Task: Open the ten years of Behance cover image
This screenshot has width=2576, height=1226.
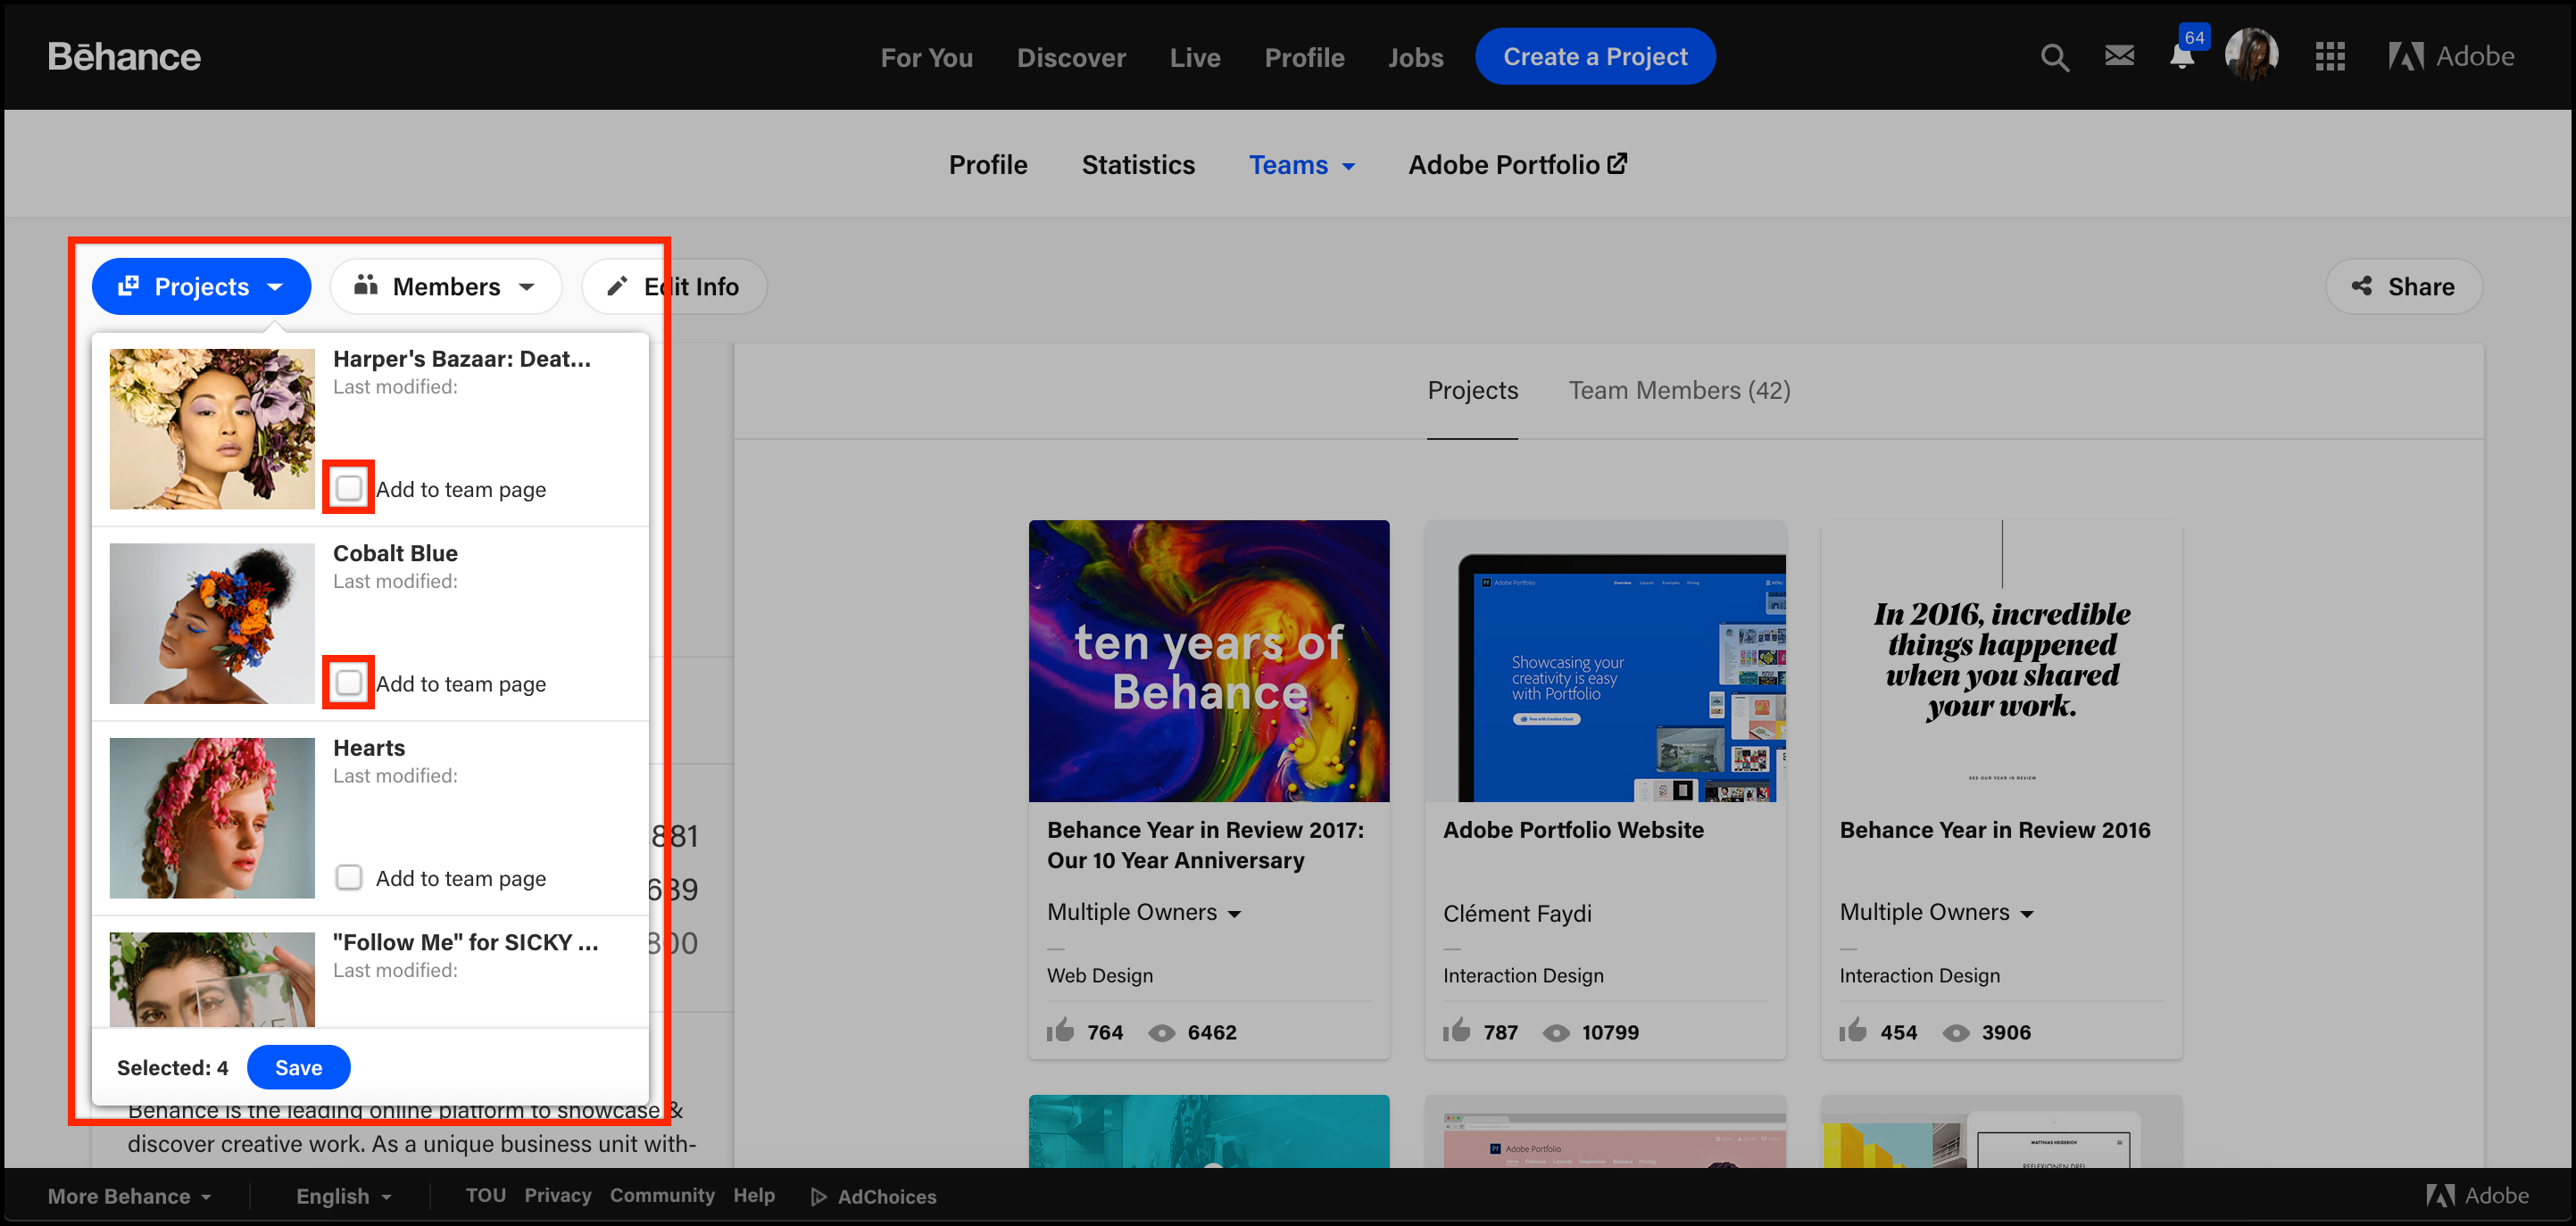Action: pyautogui.click(x=1209, y=661)
